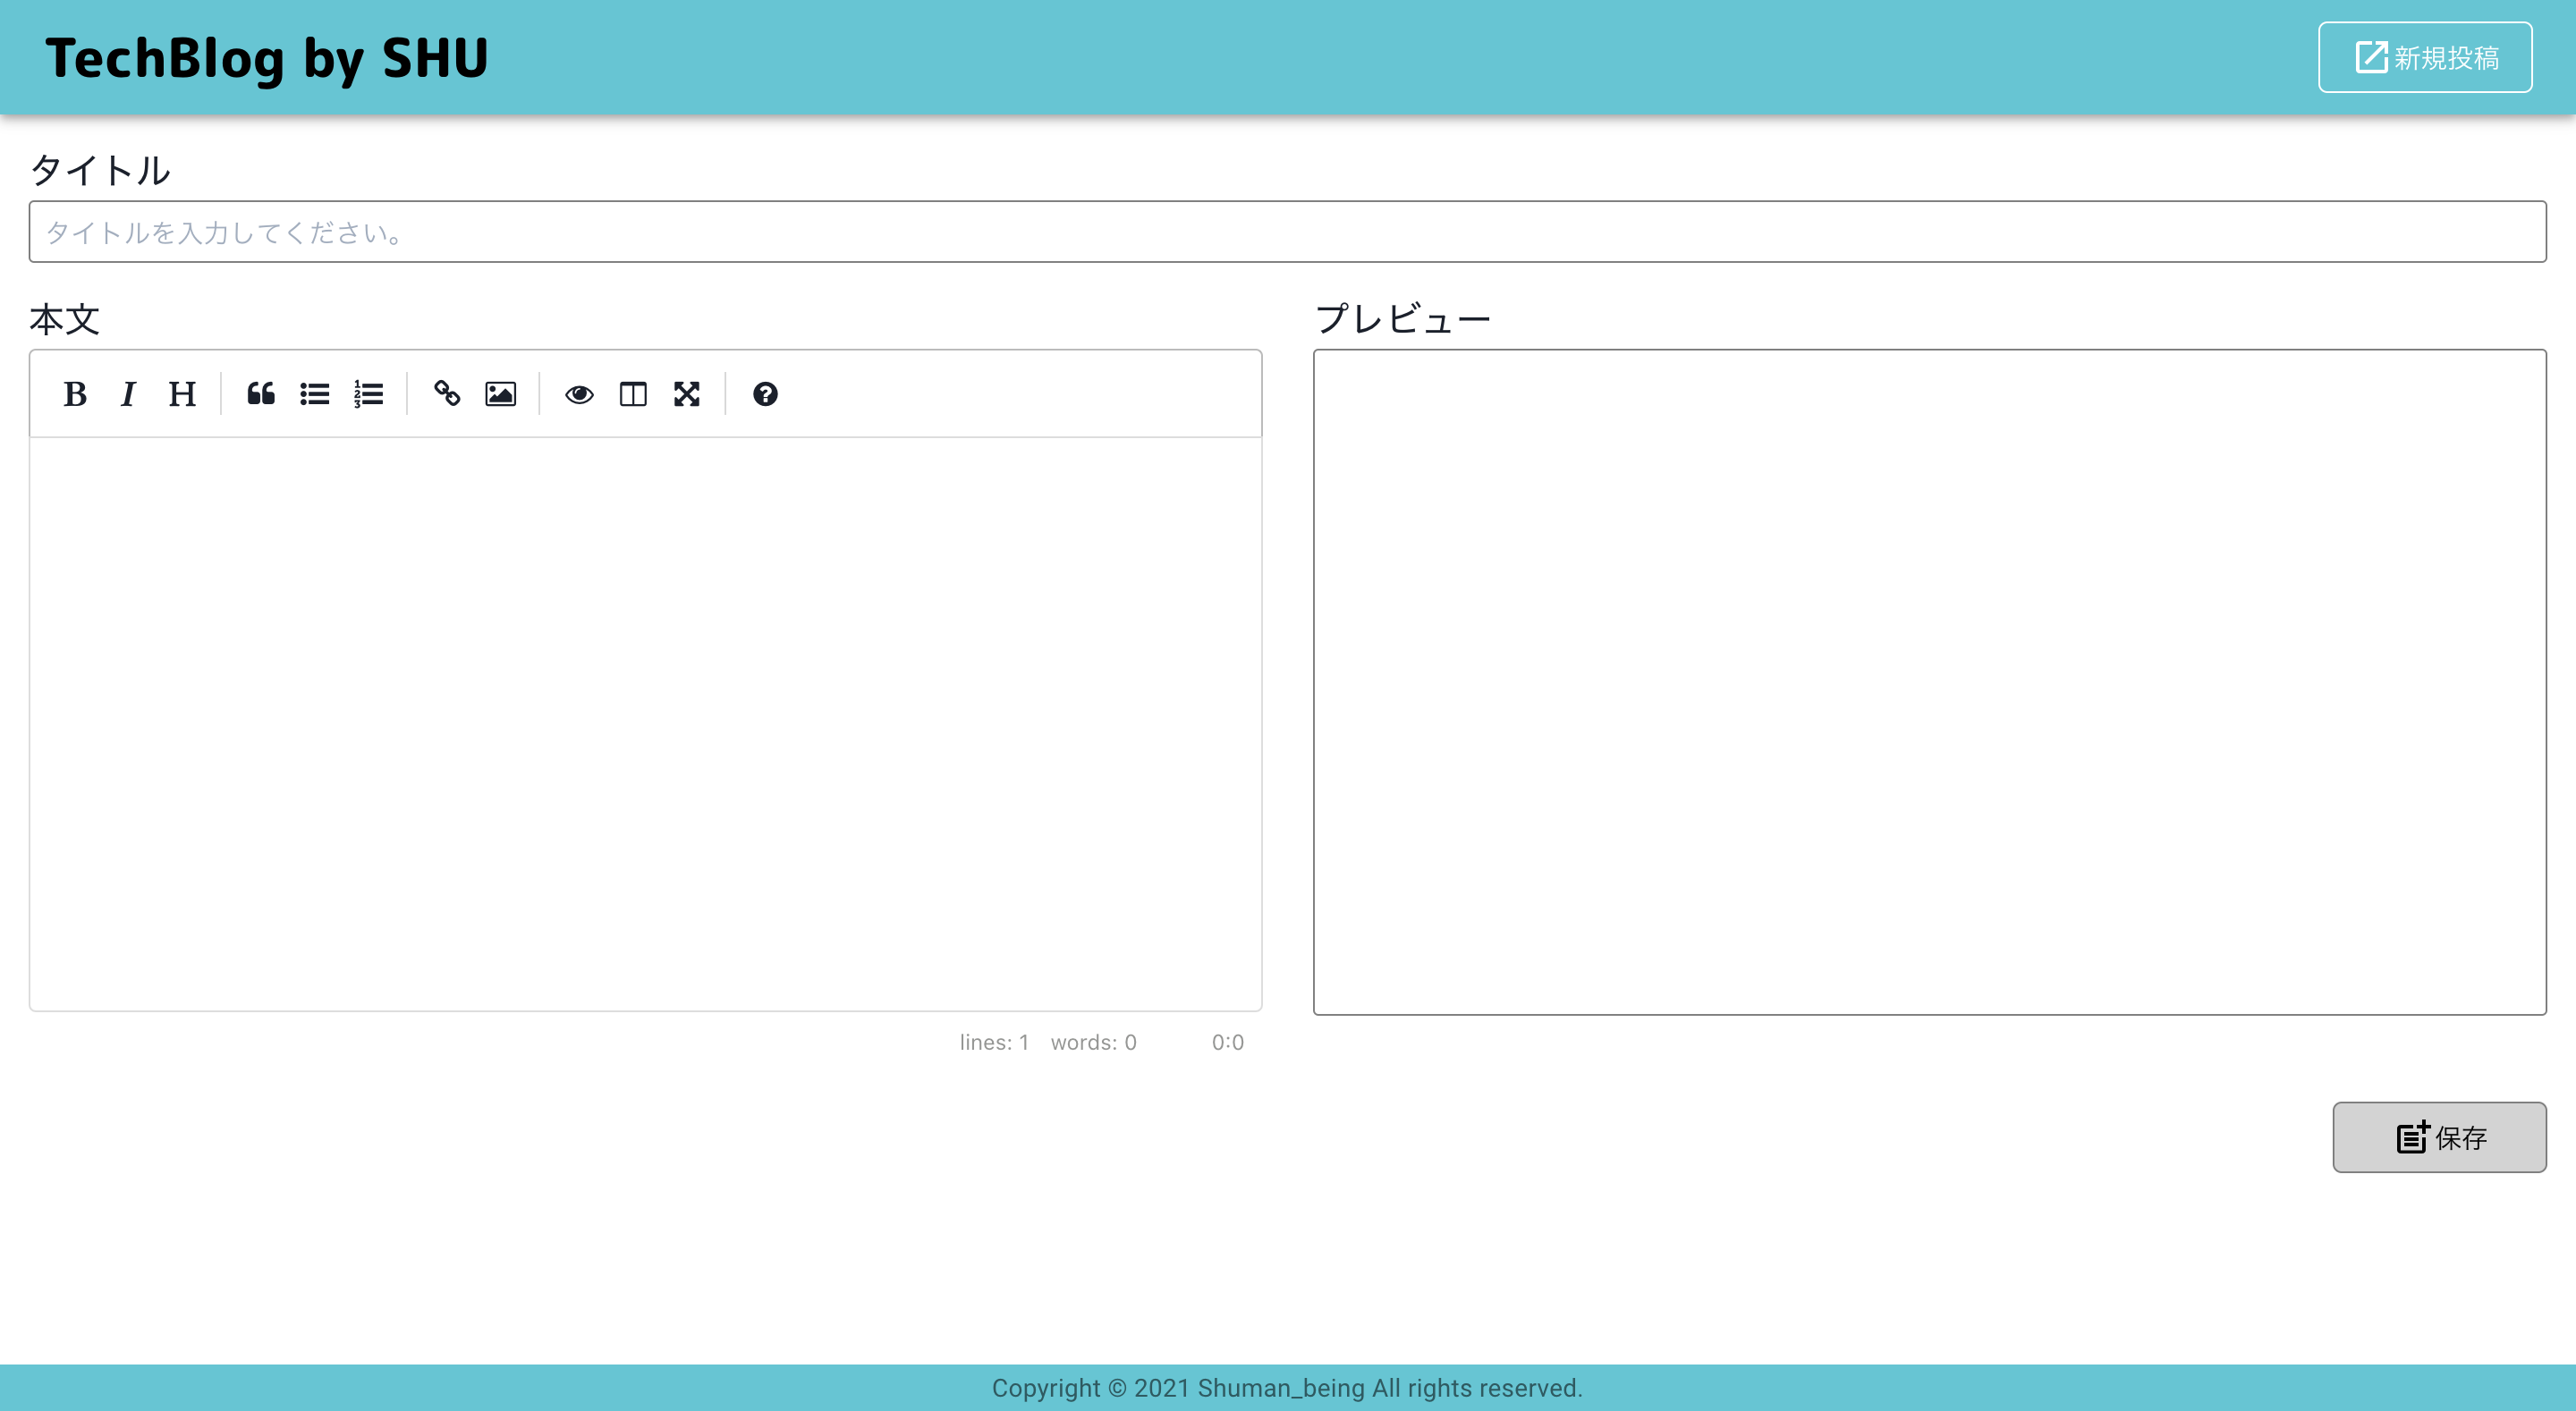Screen dimensions: 2576x1411
Task: Click the lines: 1 status indicator
Action: tap(994, 1042)
